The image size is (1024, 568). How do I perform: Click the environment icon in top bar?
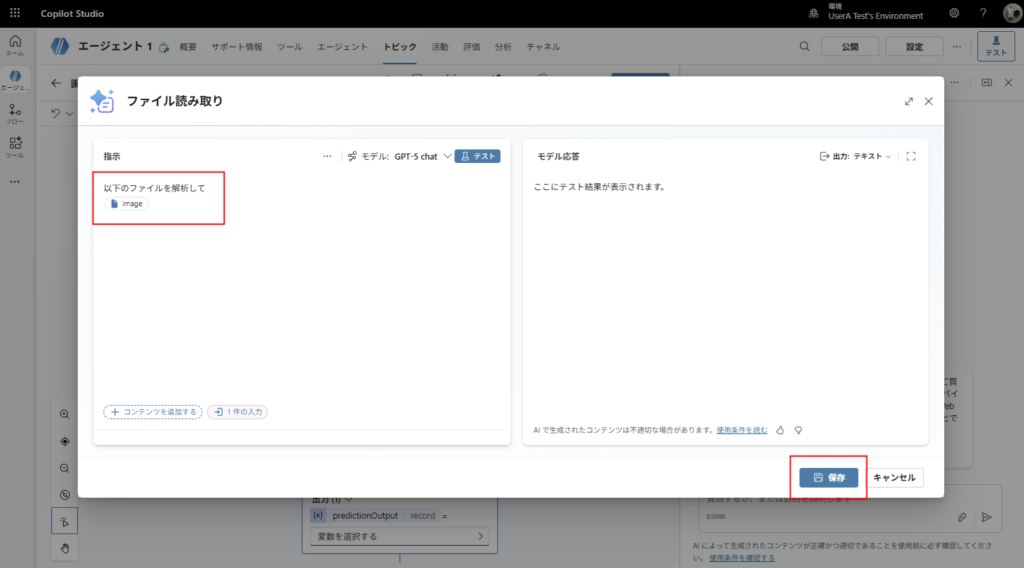814,13
